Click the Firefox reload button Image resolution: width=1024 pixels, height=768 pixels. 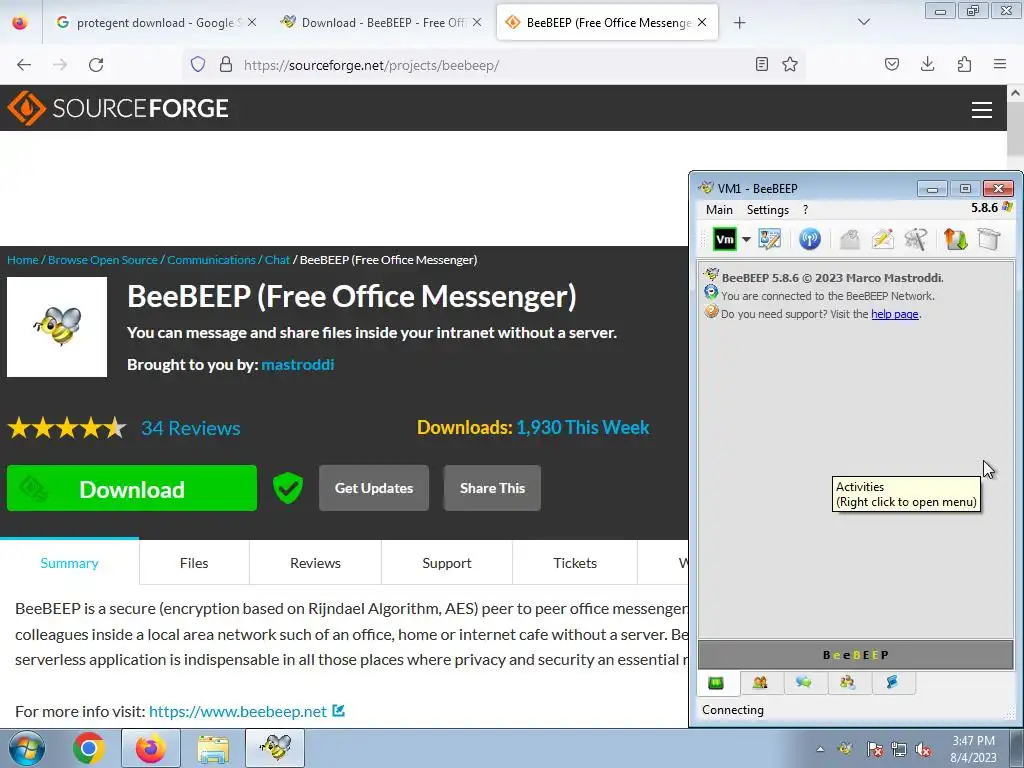(x=96, y=65)
